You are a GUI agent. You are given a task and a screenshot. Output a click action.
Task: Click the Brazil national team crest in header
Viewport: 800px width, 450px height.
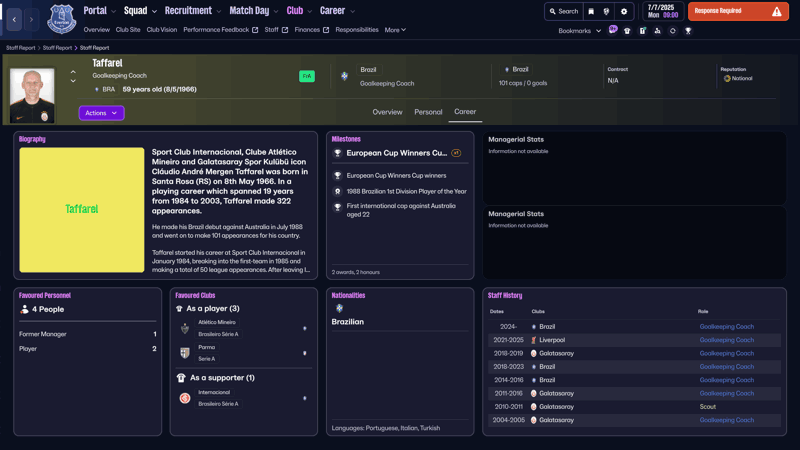tap(344, 76)
